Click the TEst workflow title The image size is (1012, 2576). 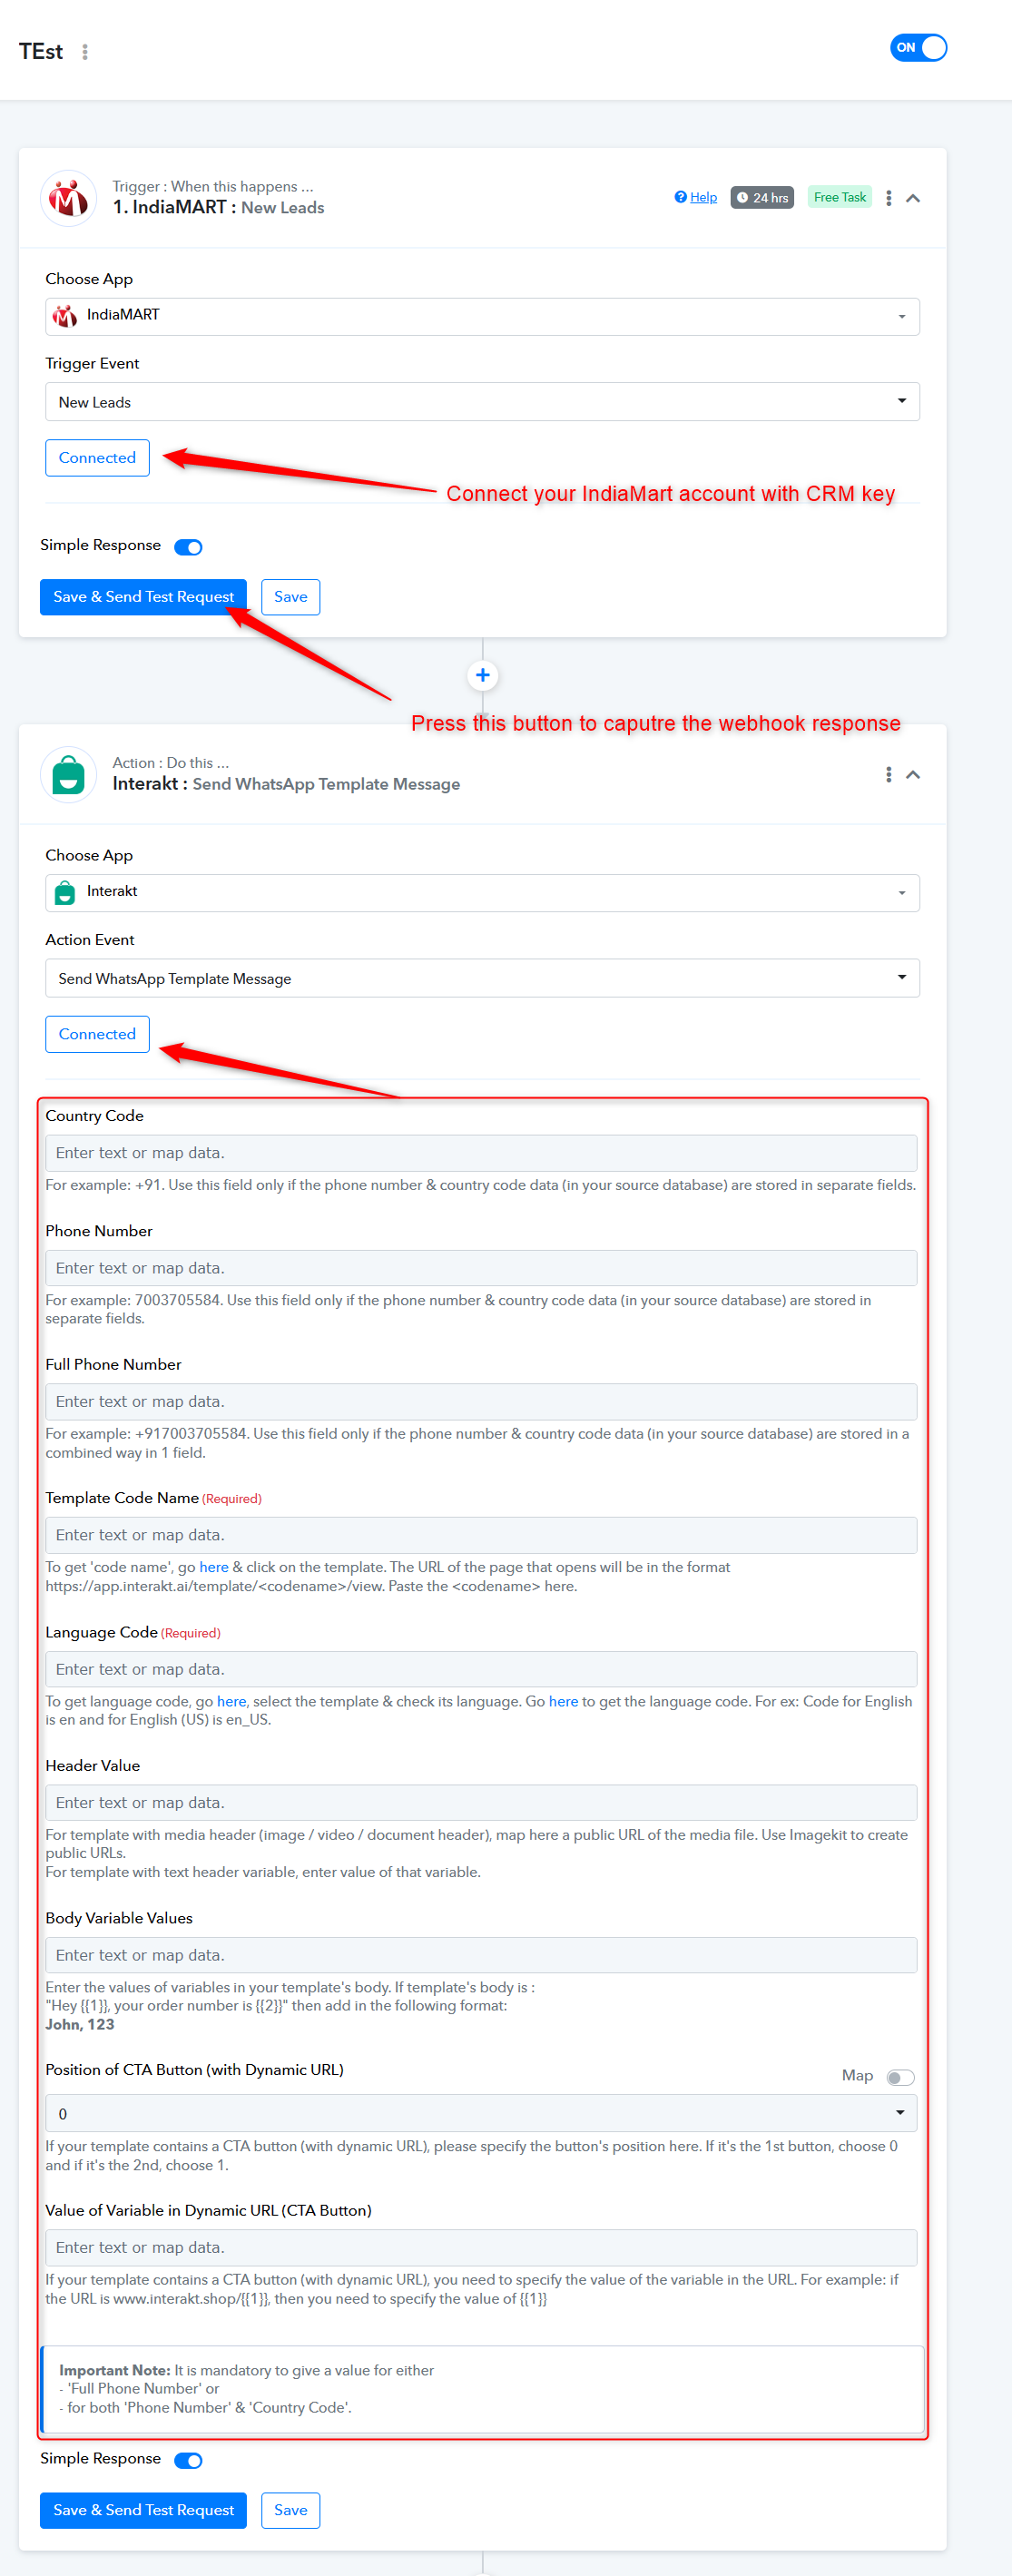41,52
